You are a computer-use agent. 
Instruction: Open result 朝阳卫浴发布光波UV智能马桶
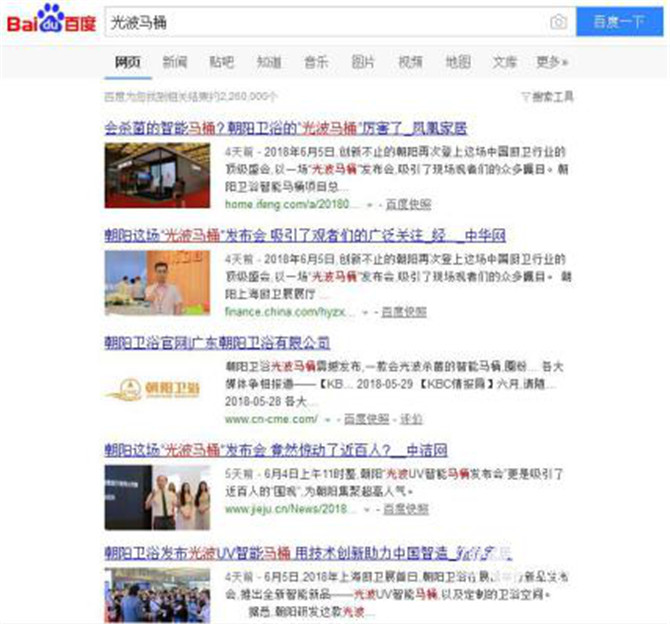(x=308, y=553)
